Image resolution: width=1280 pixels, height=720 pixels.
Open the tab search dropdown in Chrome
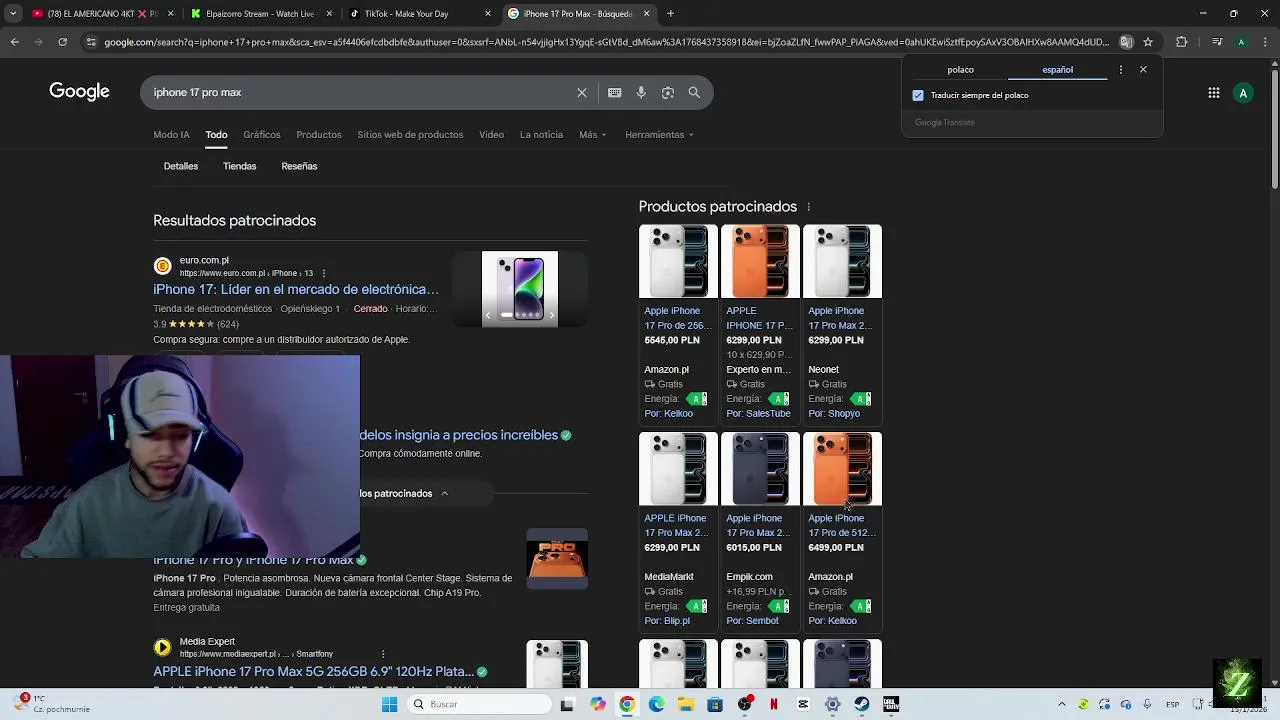(x=13, y=14)
